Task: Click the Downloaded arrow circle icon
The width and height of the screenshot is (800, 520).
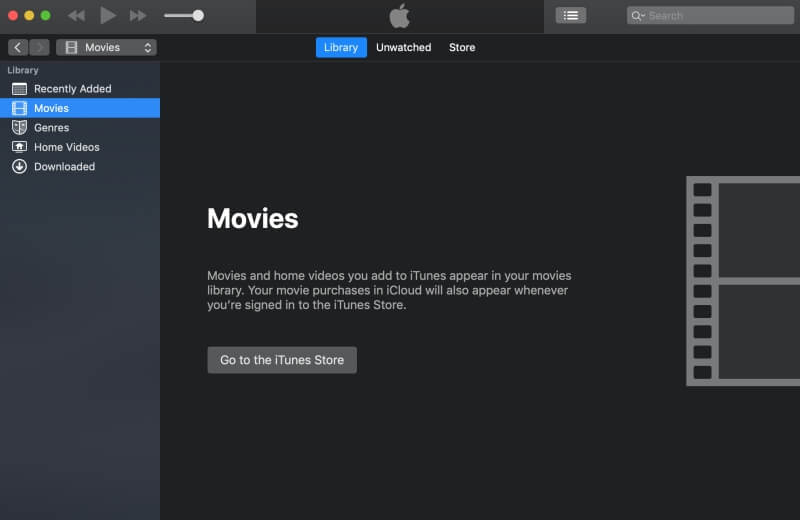Action: click(19, 166)
